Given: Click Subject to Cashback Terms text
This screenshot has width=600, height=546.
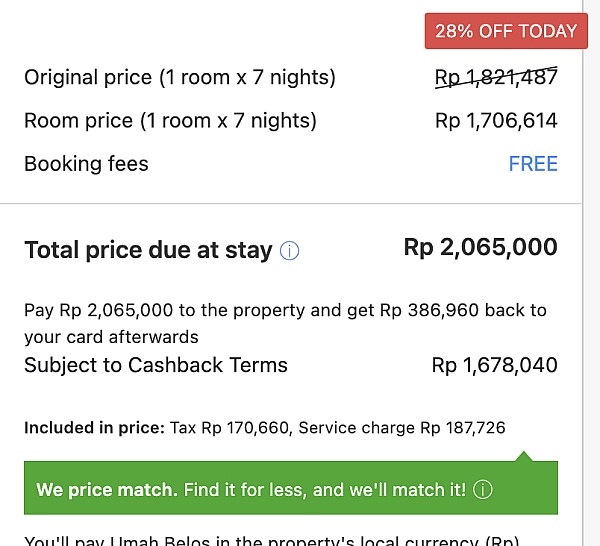Looking at the screenshot, I should [x=156, y=365].
